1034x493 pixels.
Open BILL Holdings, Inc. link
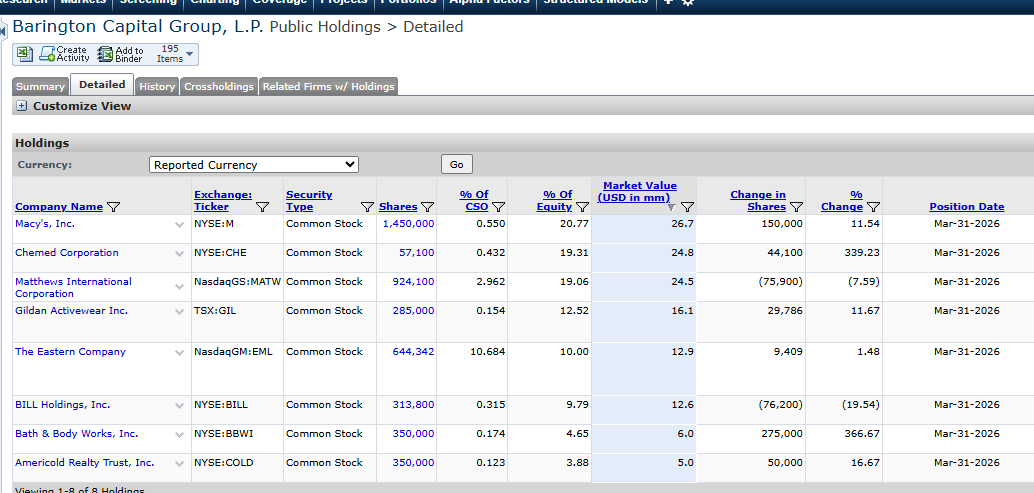pyautogui.click(x=63, y=405)
